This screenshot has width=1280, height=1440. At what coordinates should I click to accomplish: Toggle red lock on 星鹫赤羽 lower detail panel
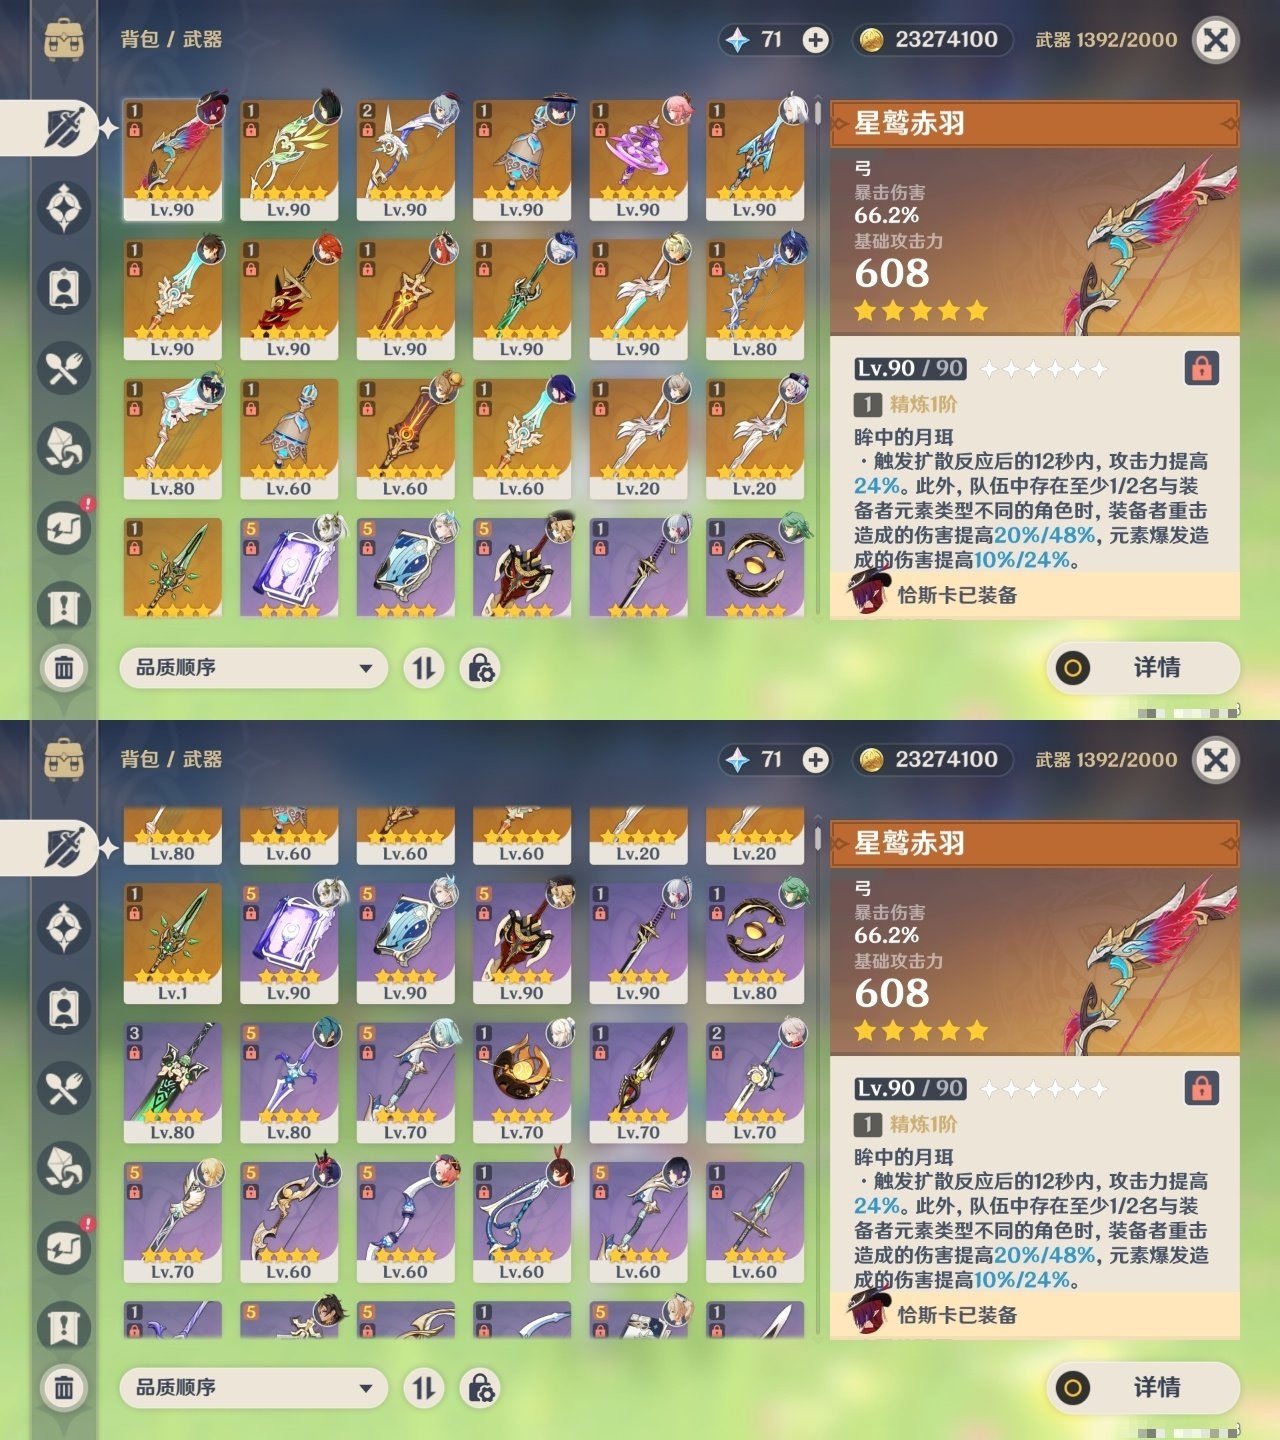[x=1202, y=1088]
